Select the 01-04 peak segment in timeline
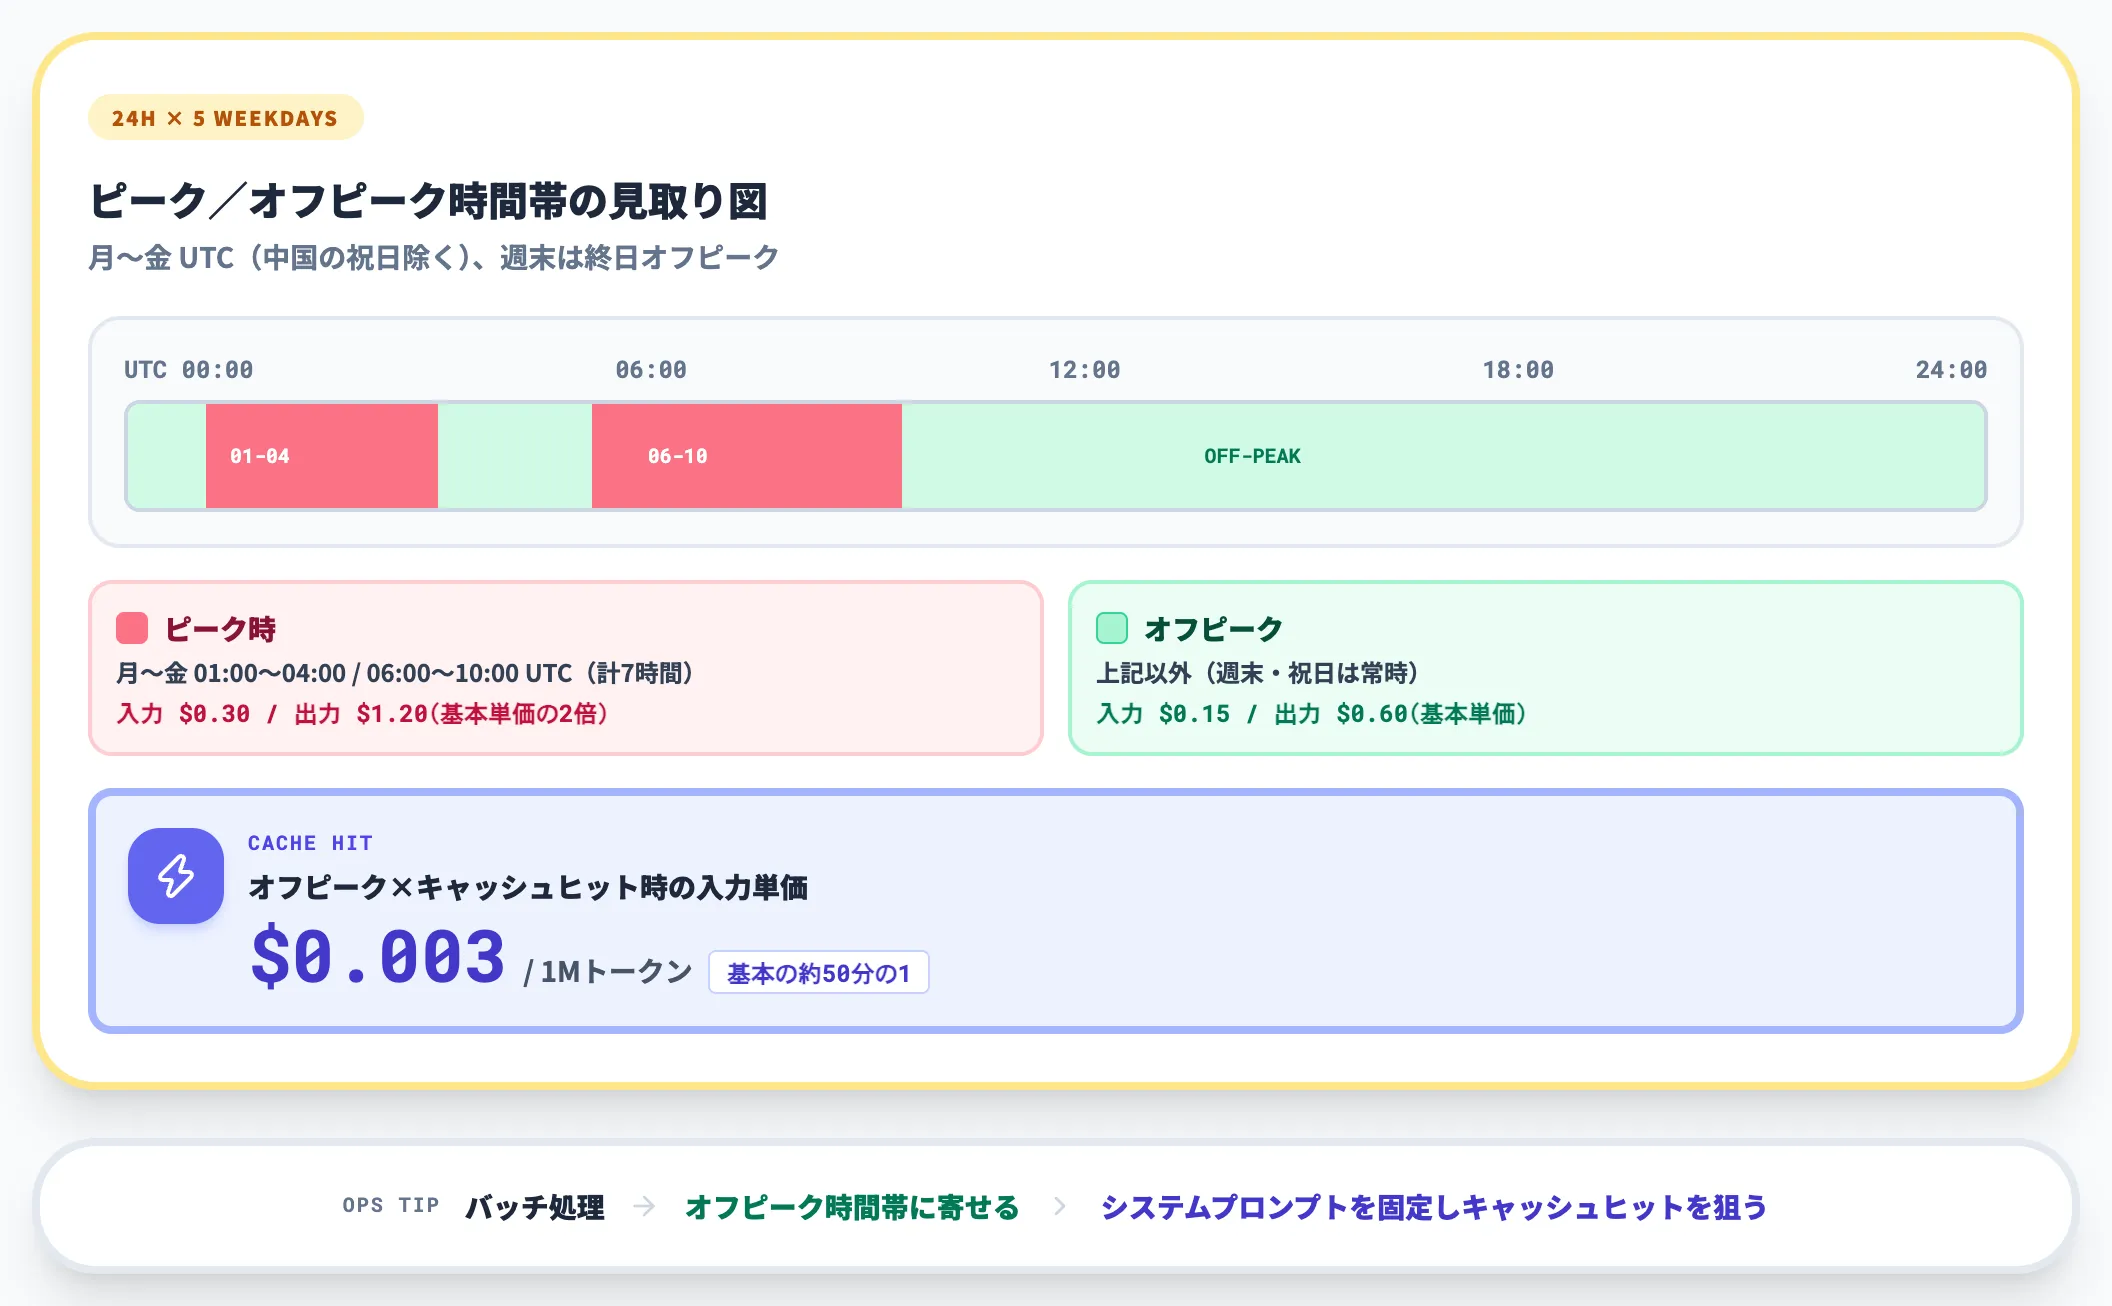The height and width of the screenshot is (1306, 2112). tap(322, 456)
